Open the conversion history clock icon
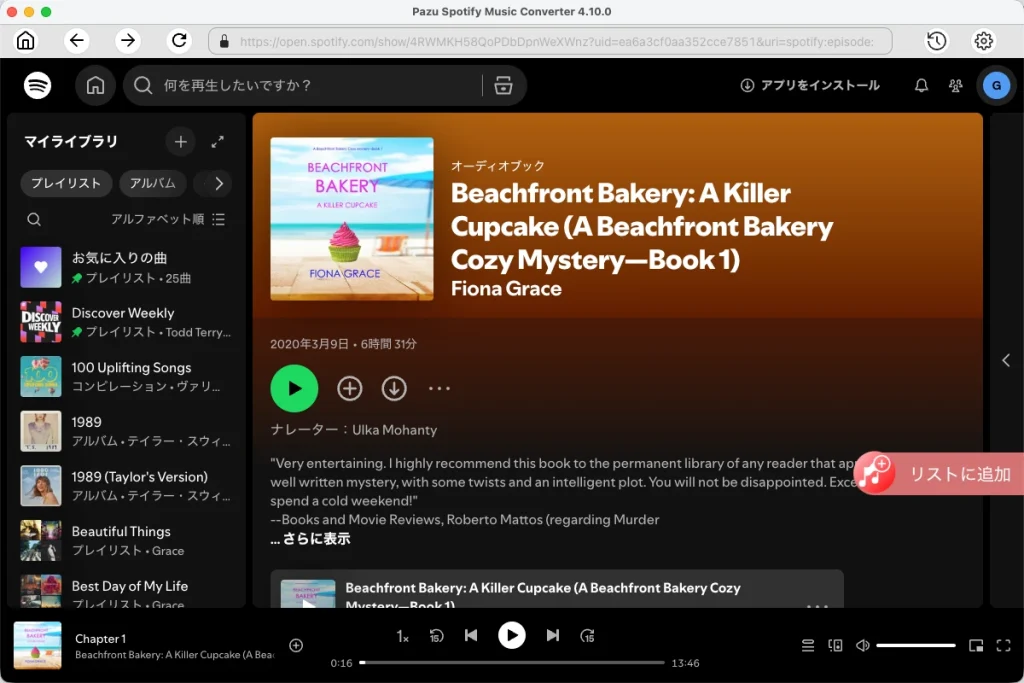 (936, 41)
